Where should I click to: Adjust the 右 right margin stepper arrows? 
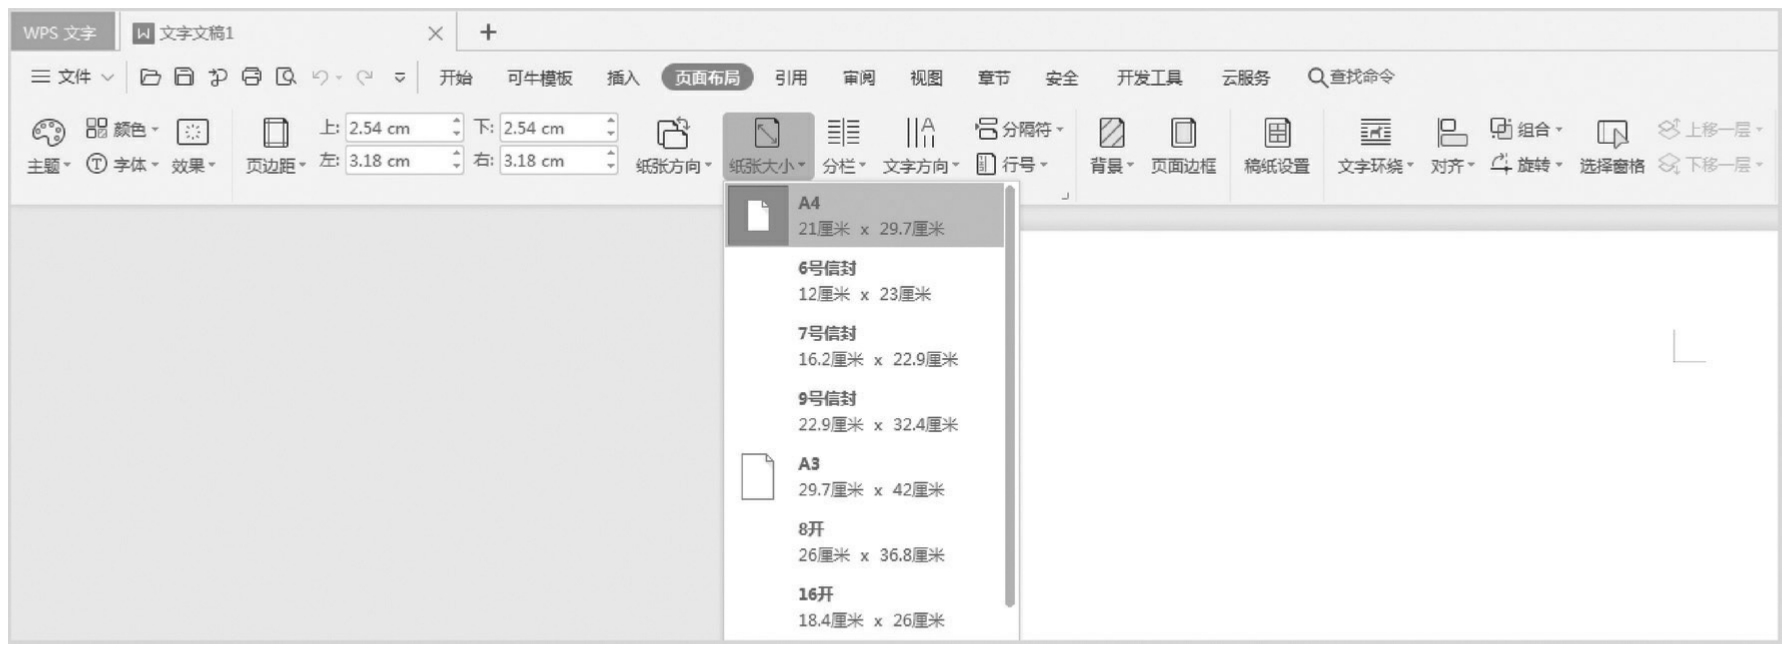point(611,160)
